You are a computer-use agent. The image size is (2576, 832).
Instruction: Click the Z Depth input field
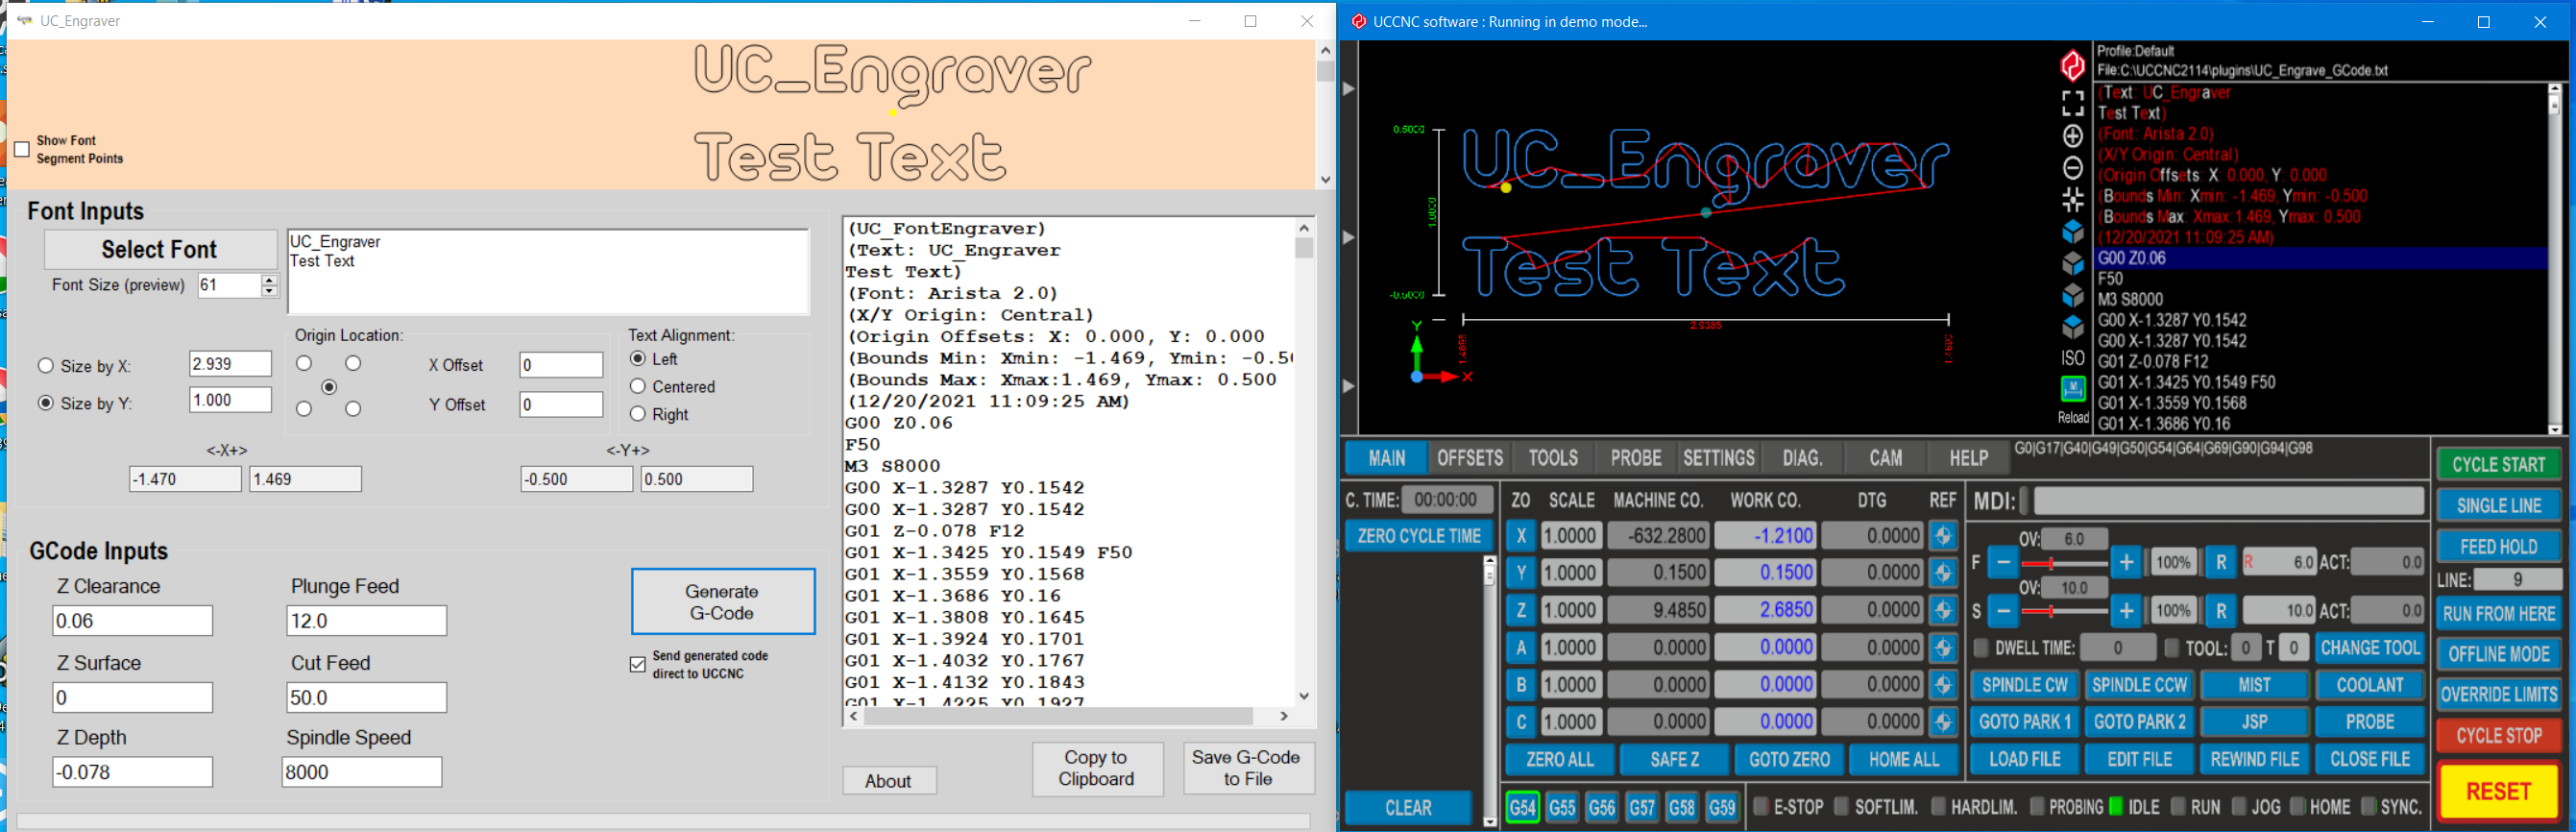(132, 772)
